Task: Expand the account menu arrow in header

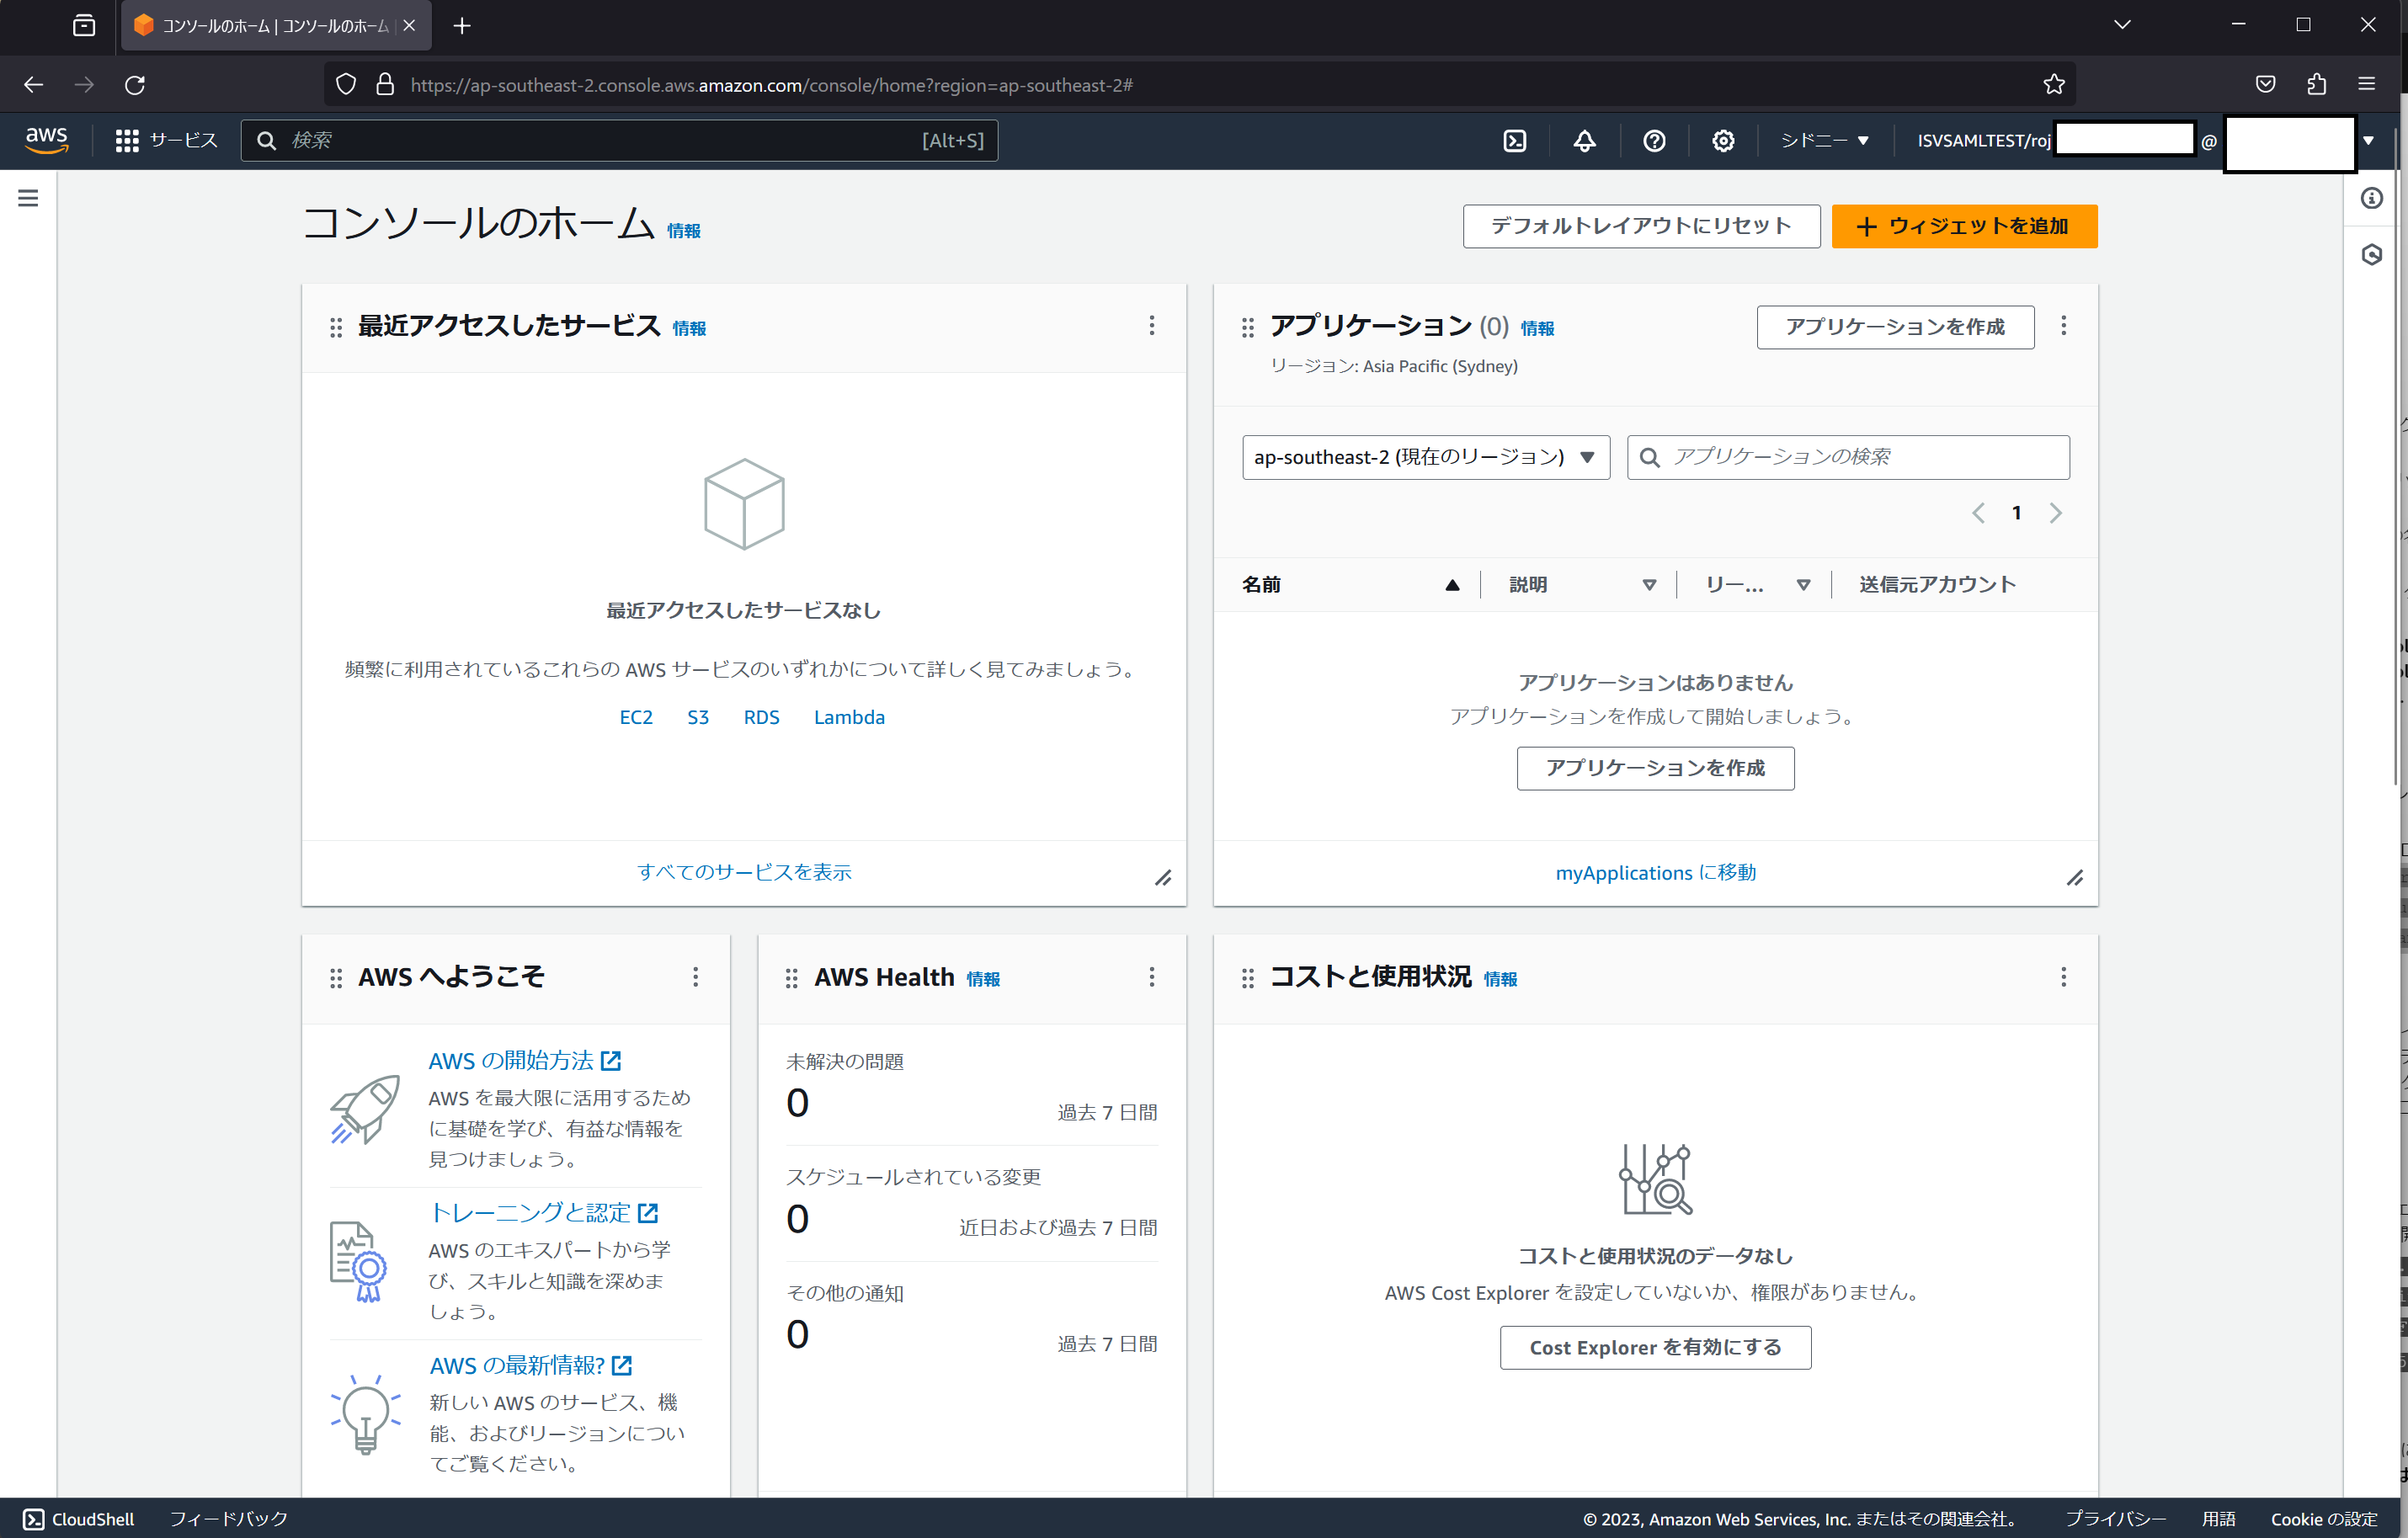Action: click(2368, 141)
